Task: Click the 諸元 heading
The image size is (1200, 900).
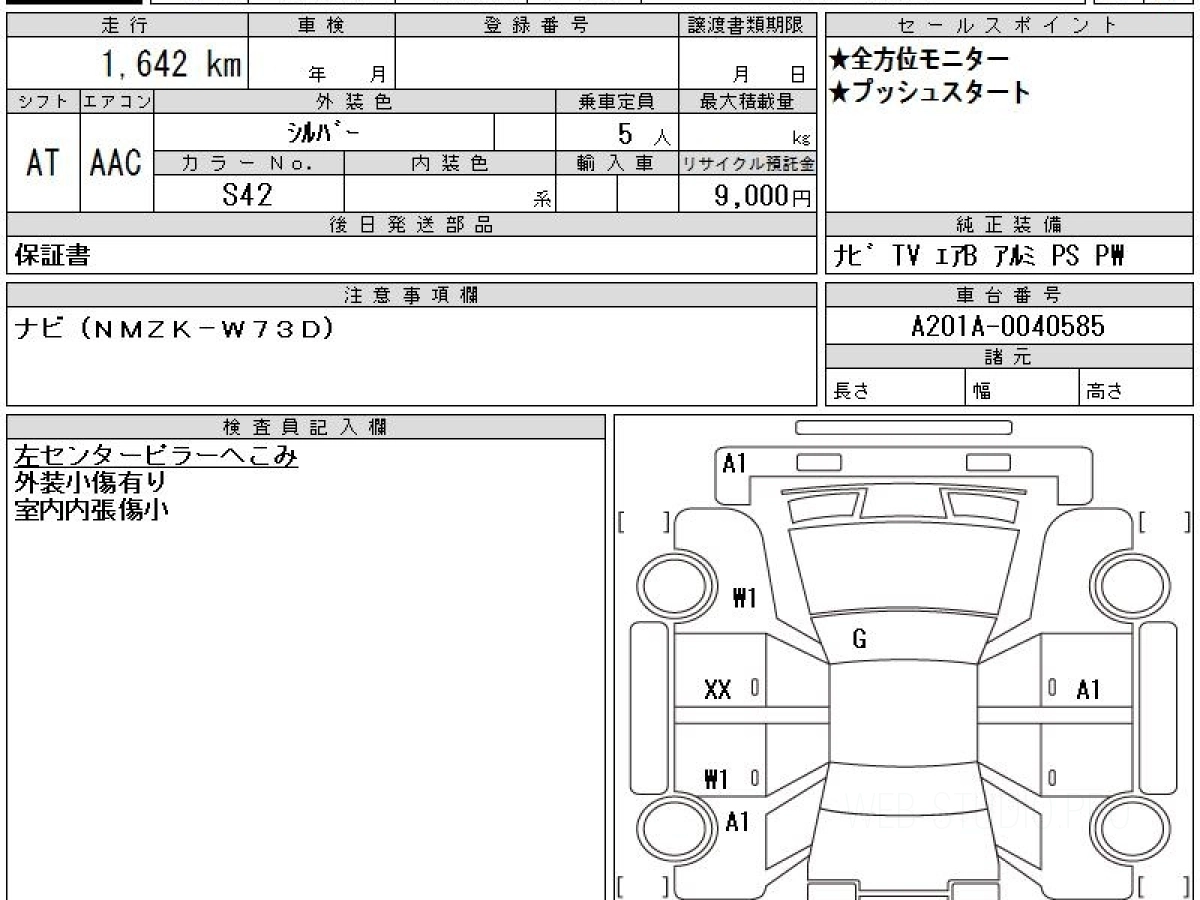Action: [x=1009, y=357]
